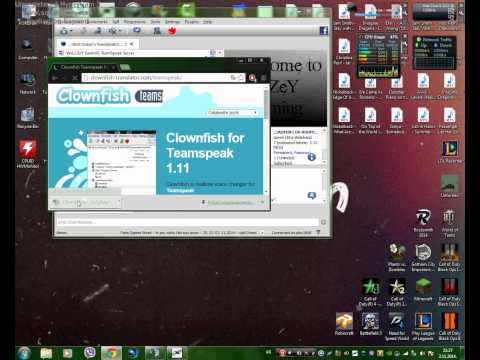Click the translate icon in the address bar
480x360 pixels.
[233, 78]
